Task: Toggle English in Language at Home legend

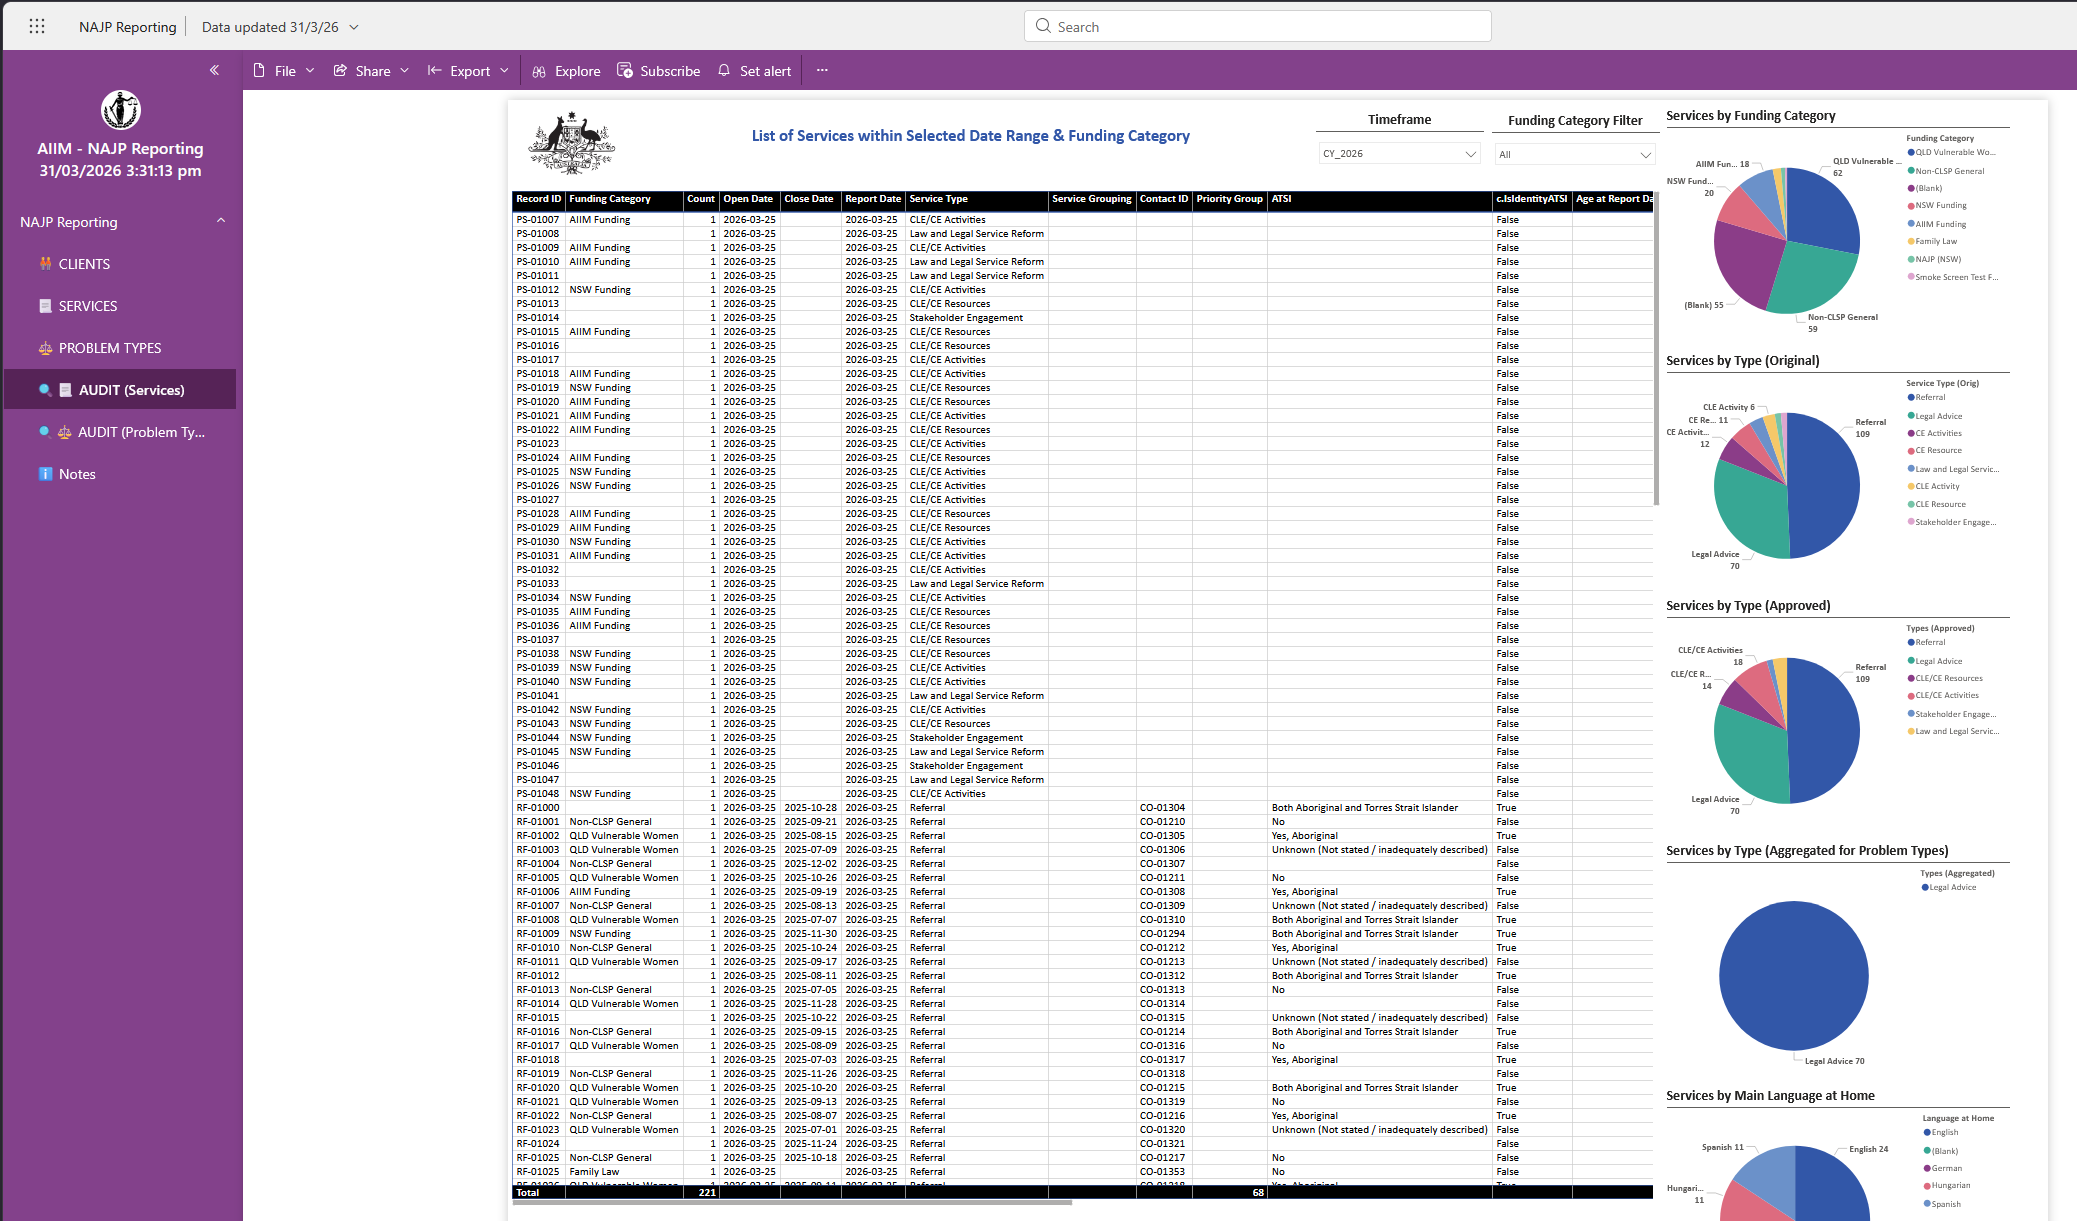Action: [1944, 1133]
